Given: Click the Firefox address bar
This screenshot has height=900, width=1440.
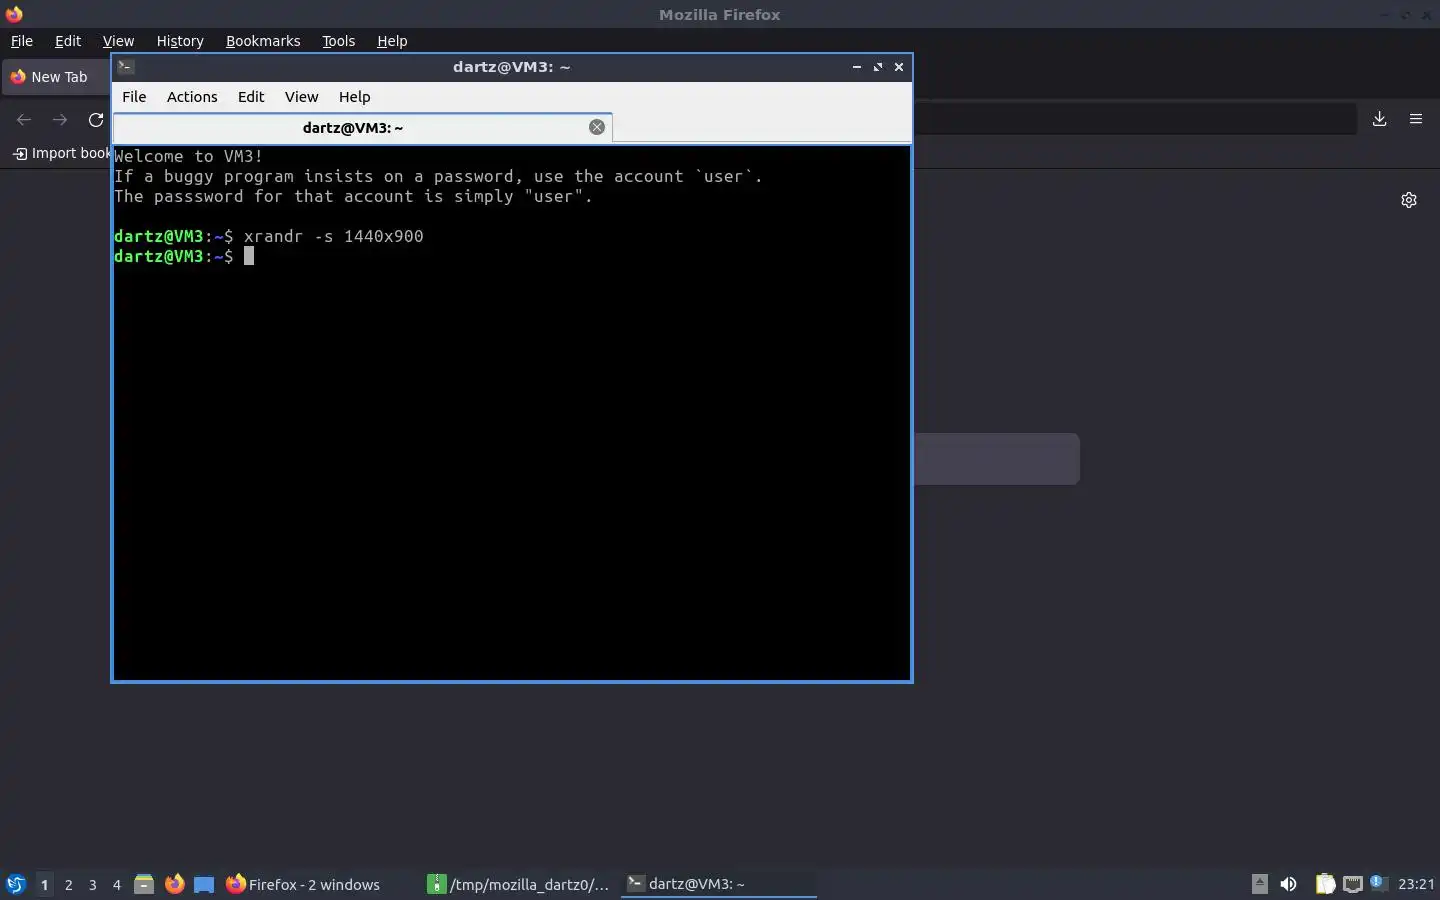Looking at the screenshot, I should (1134, 119).
